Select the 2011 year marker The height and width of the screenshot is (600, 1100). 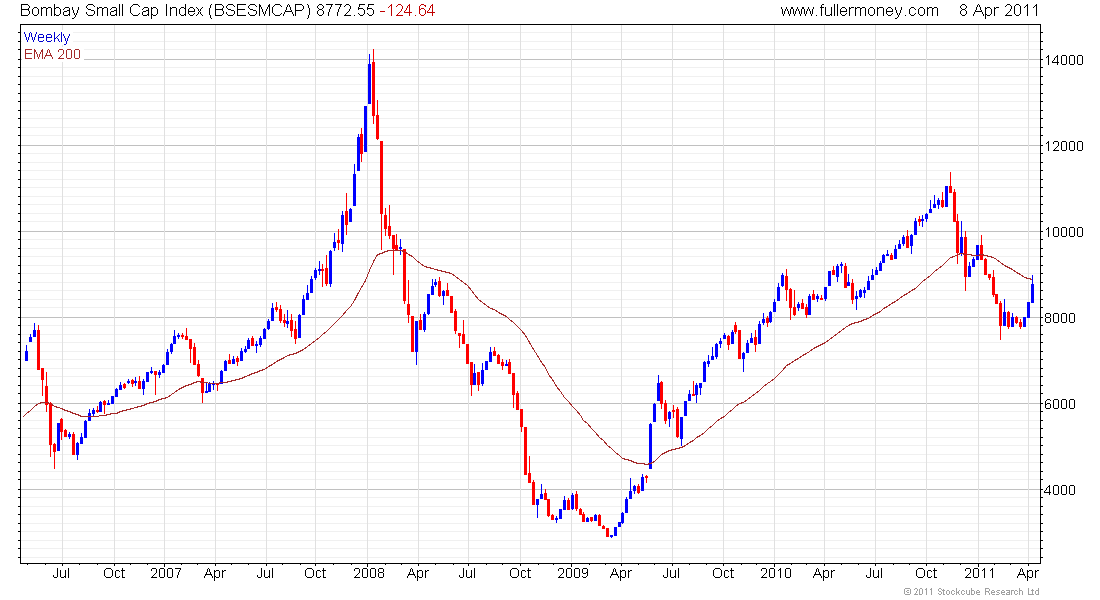click(x=979, y=573)
